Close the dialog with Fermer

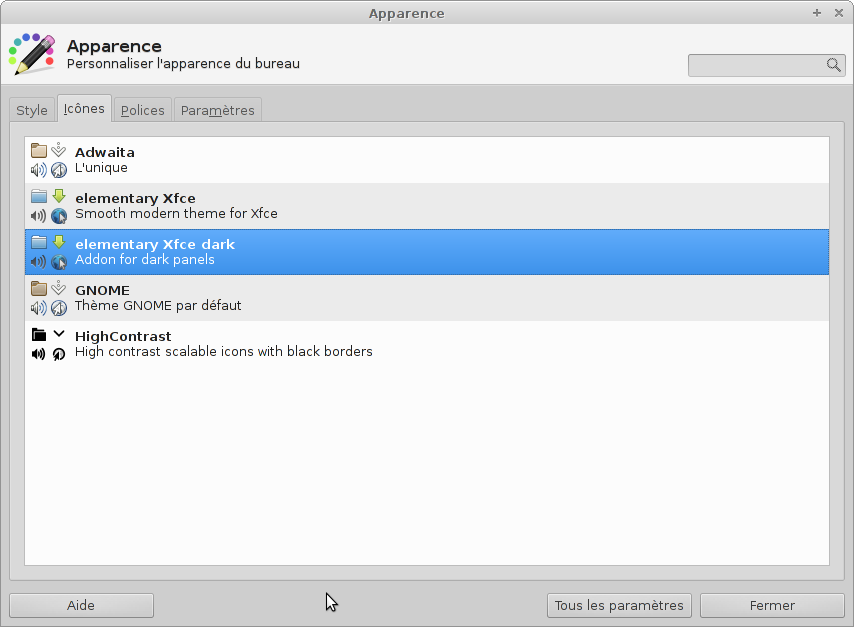click(x=772, y=605)
